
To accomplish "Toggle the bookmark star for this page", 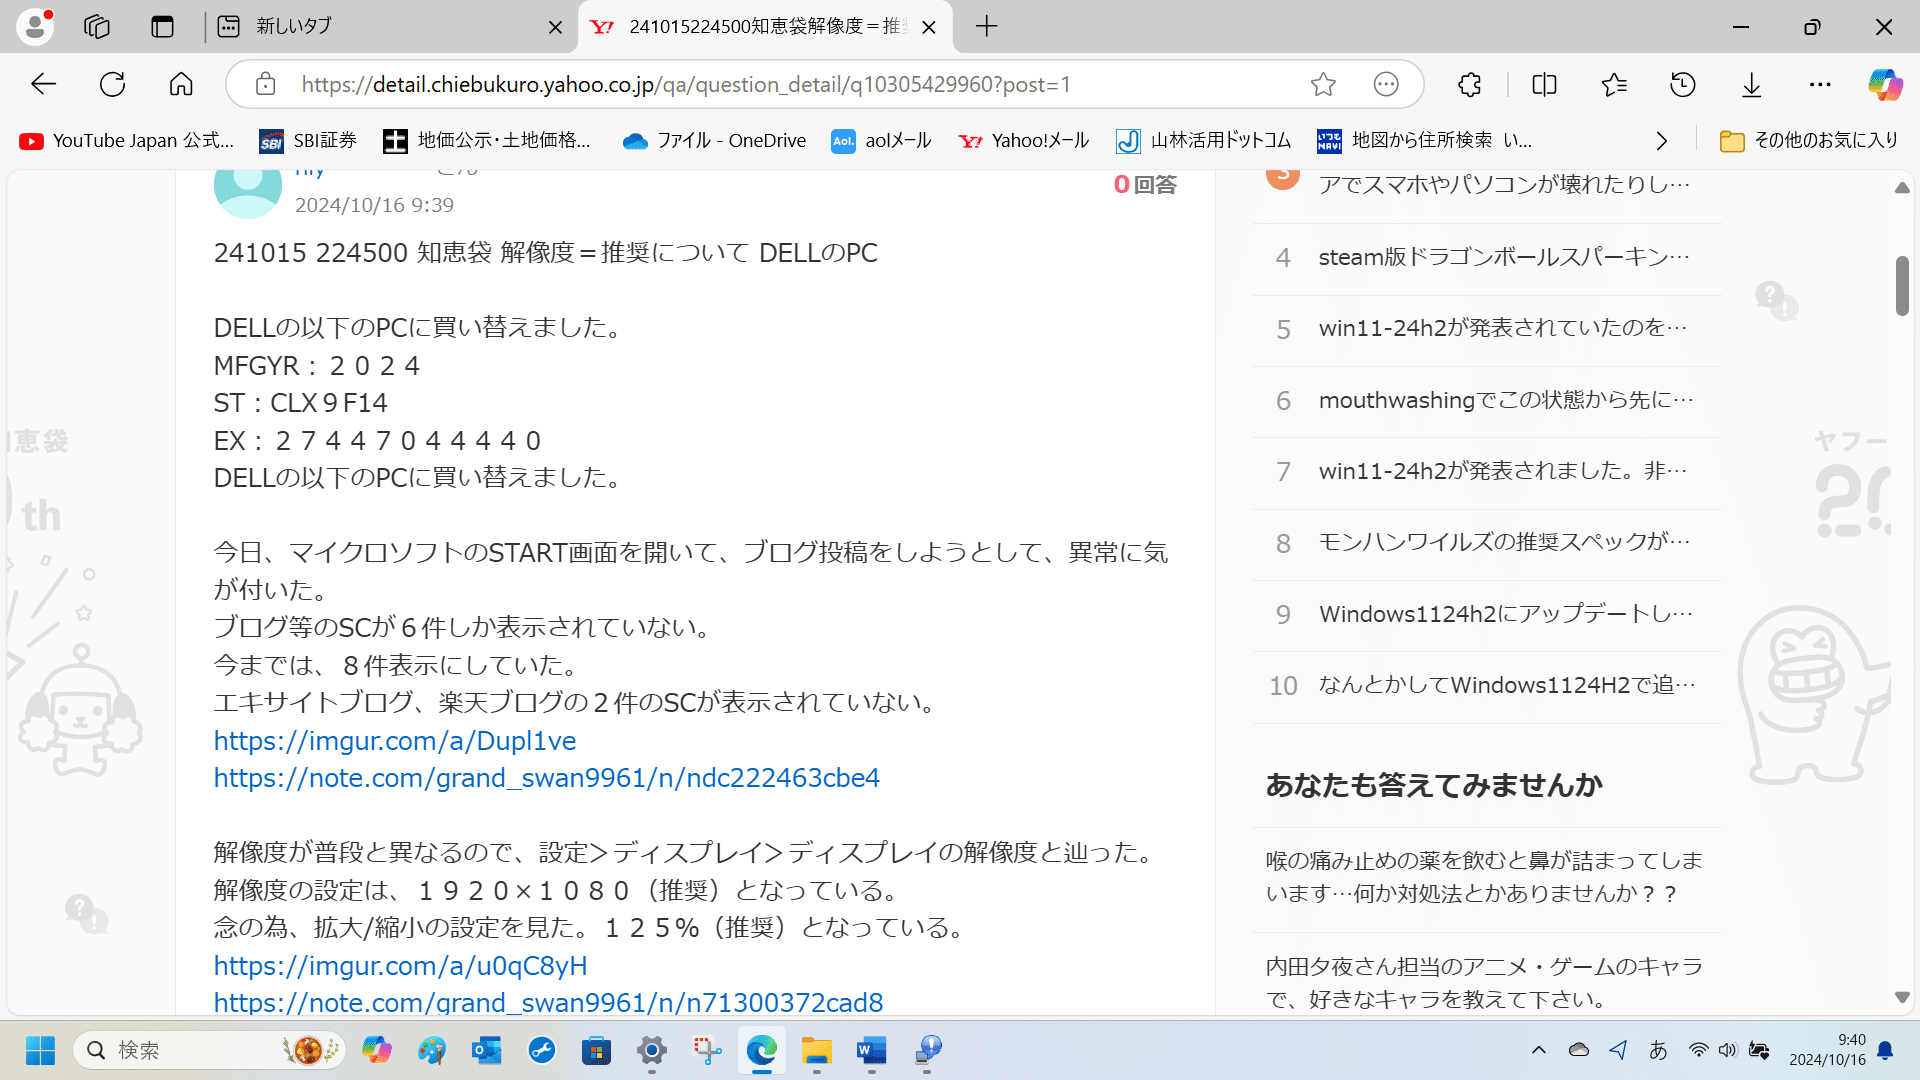I will (1323, 84).
